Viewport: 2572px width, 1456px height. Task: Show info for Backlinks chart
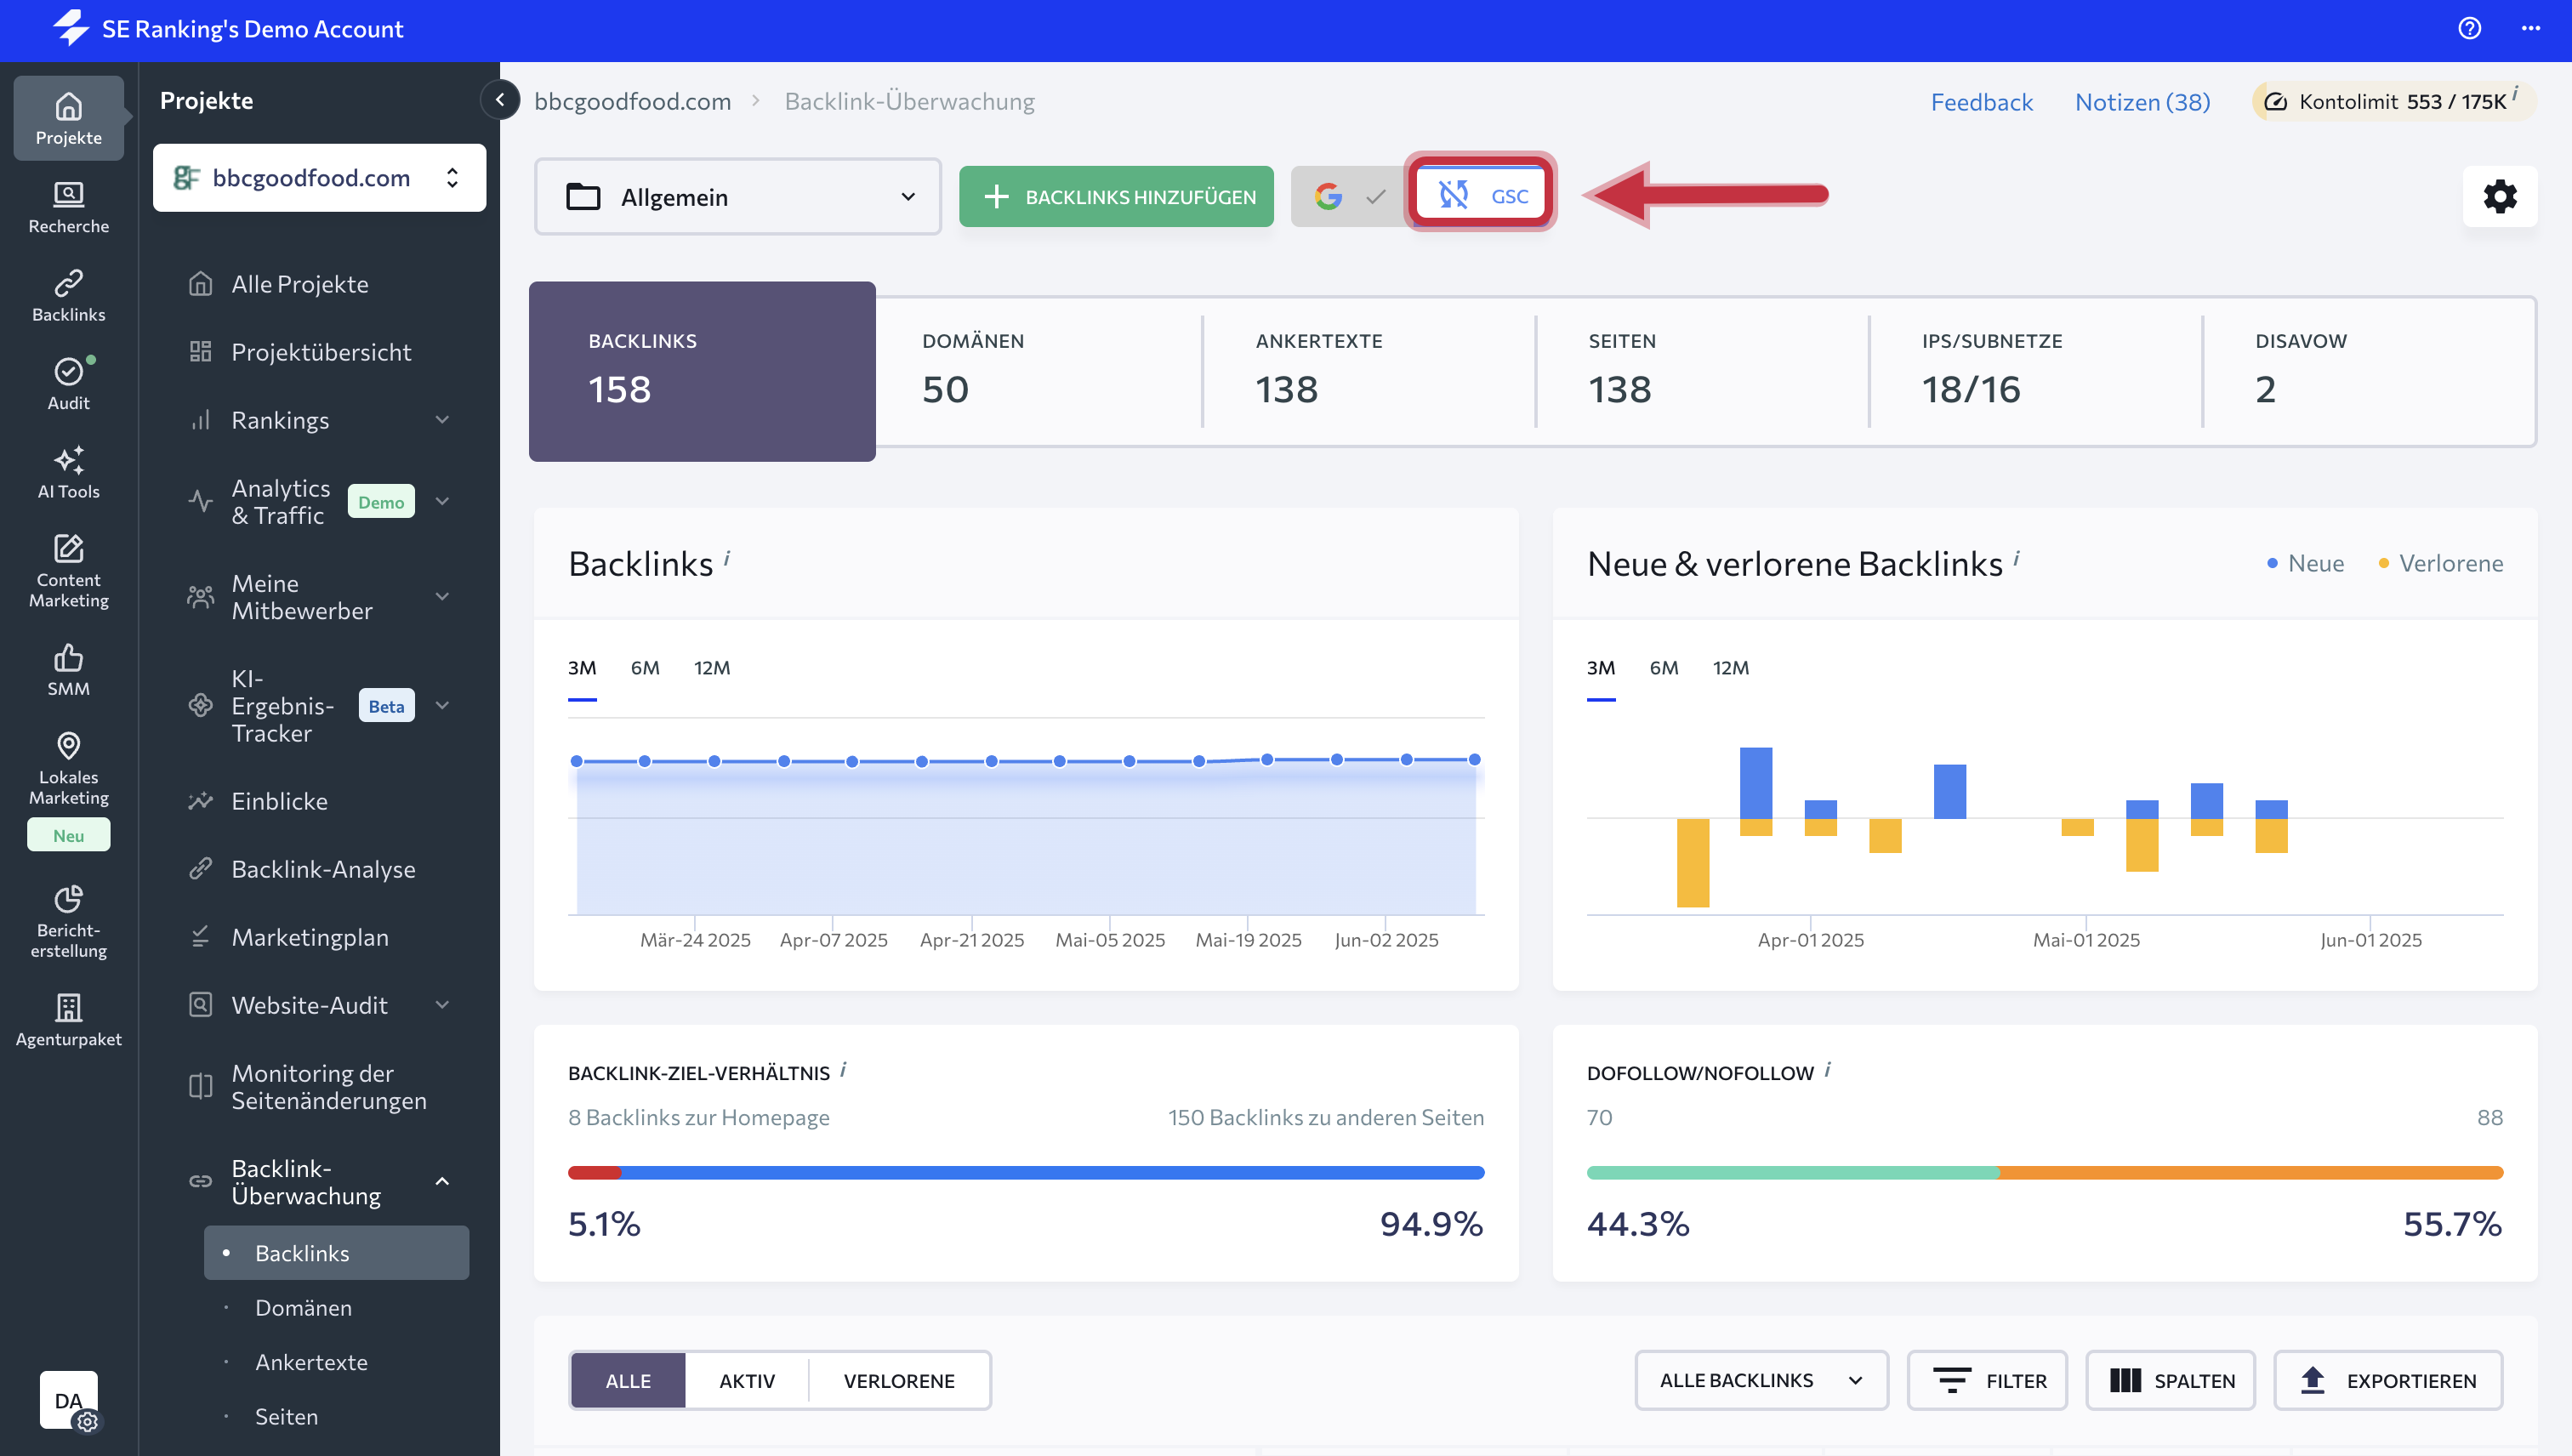point(727,558)
